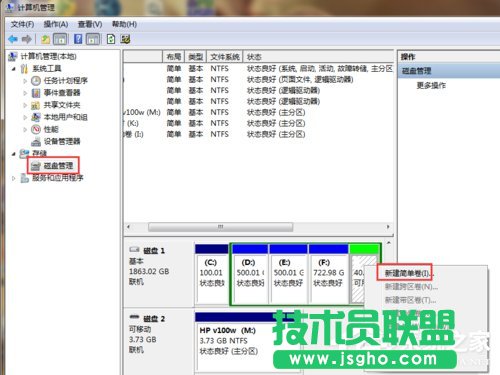
Task: Open the 操作(A) menu
Action: [x=56, y=24]
